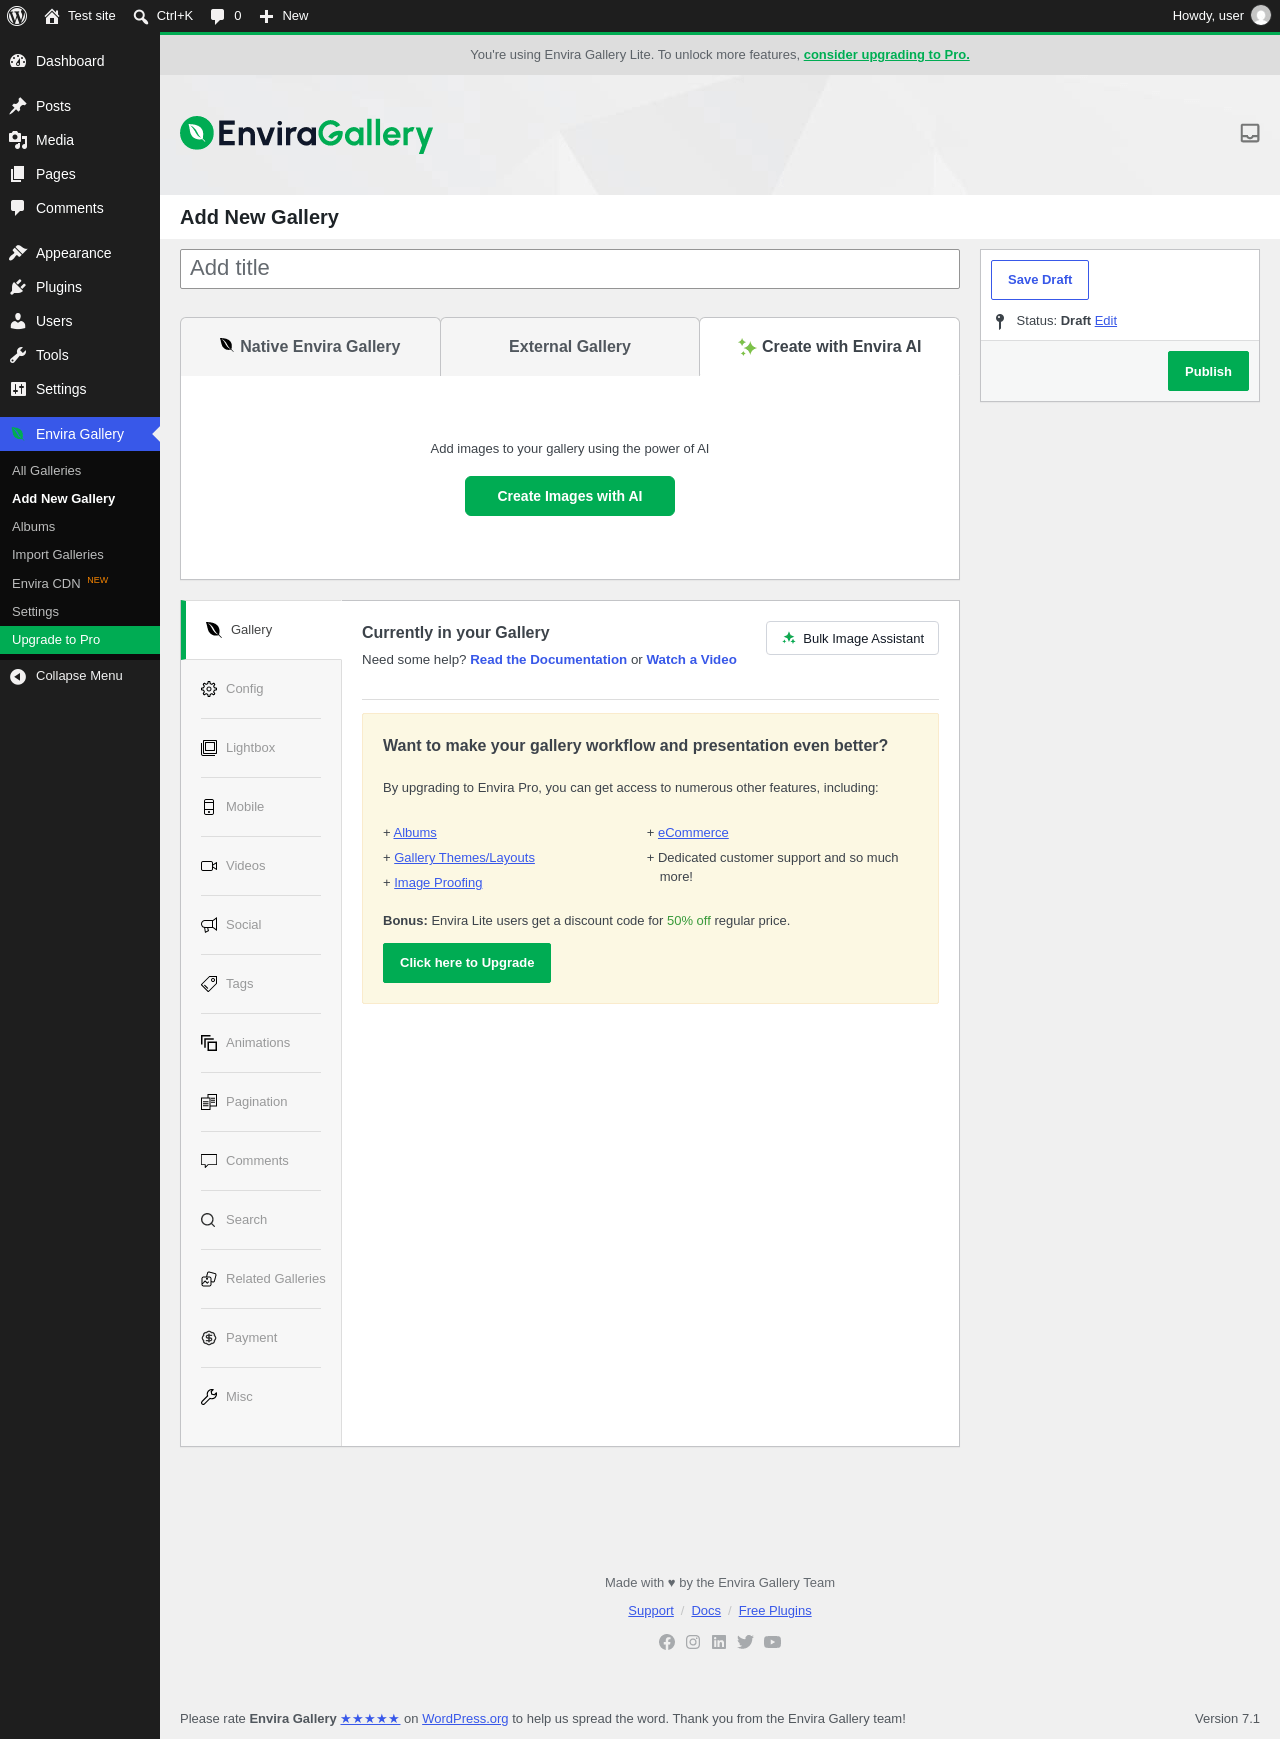Open the YouTube footer icon
Image resolution: width=1280 pixels, height=1739 pixels.
(x=772, y=1642)
